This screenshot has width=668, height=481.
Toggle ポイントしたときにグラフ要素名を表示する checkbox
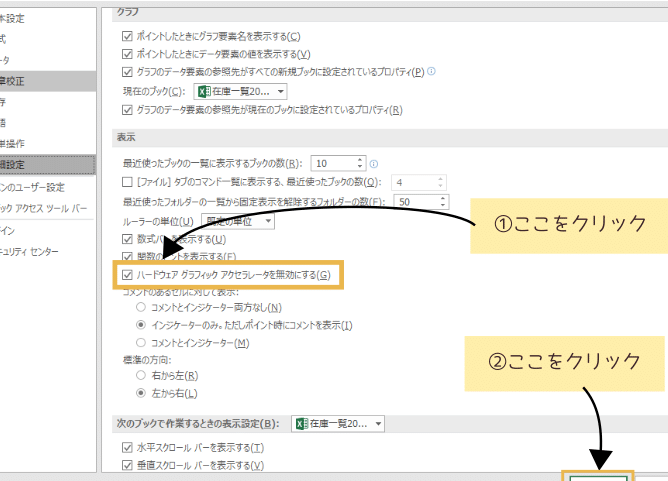127,35
